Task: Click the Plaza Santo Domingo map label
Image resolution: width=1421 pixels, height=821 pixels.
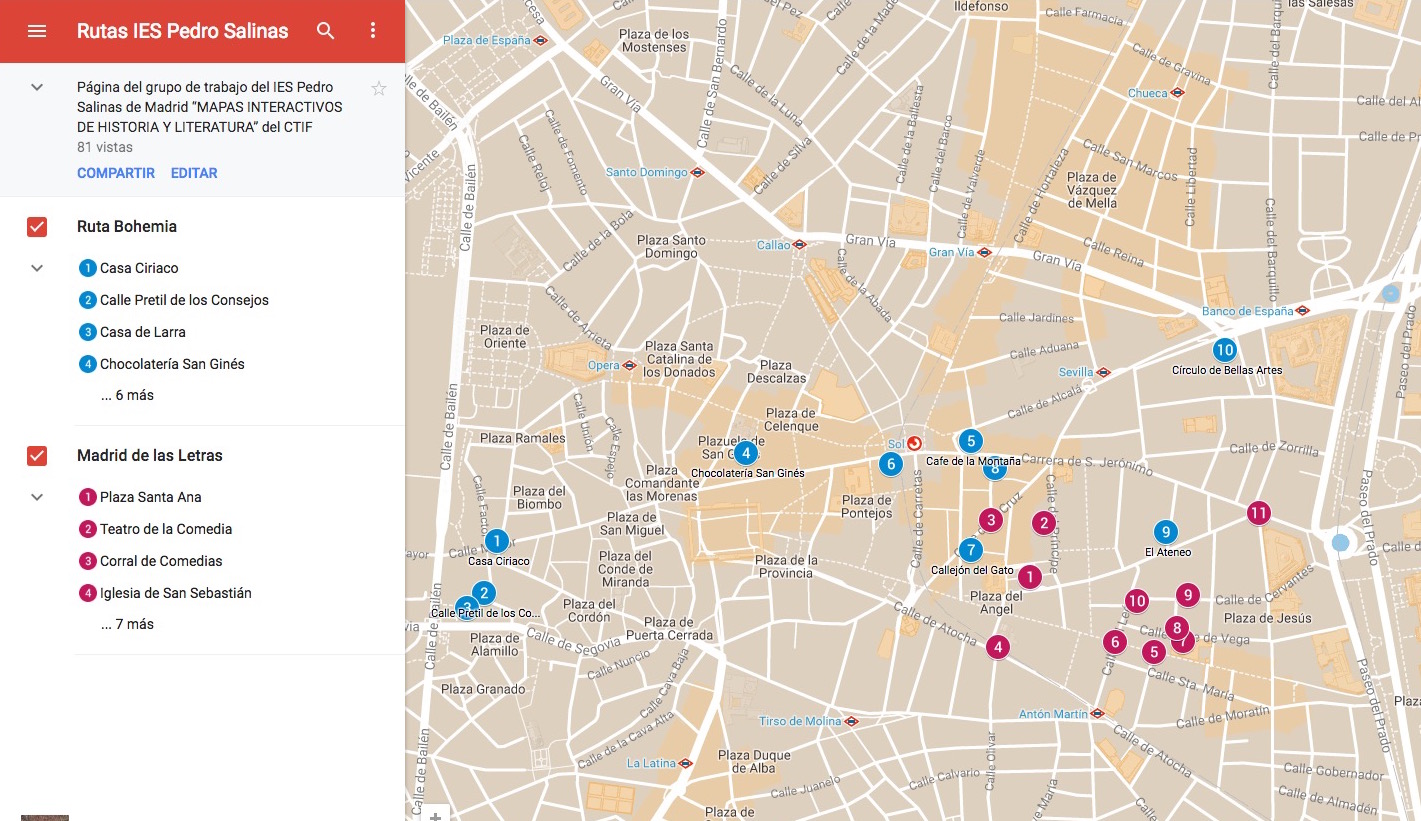Action: click(x=671, y=247)
